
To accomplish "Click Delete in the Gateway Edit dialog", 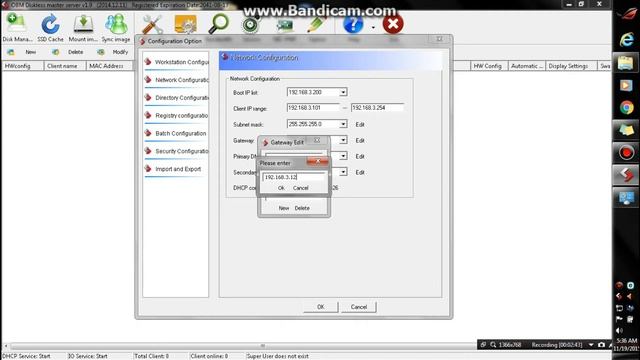I will 302,208.
